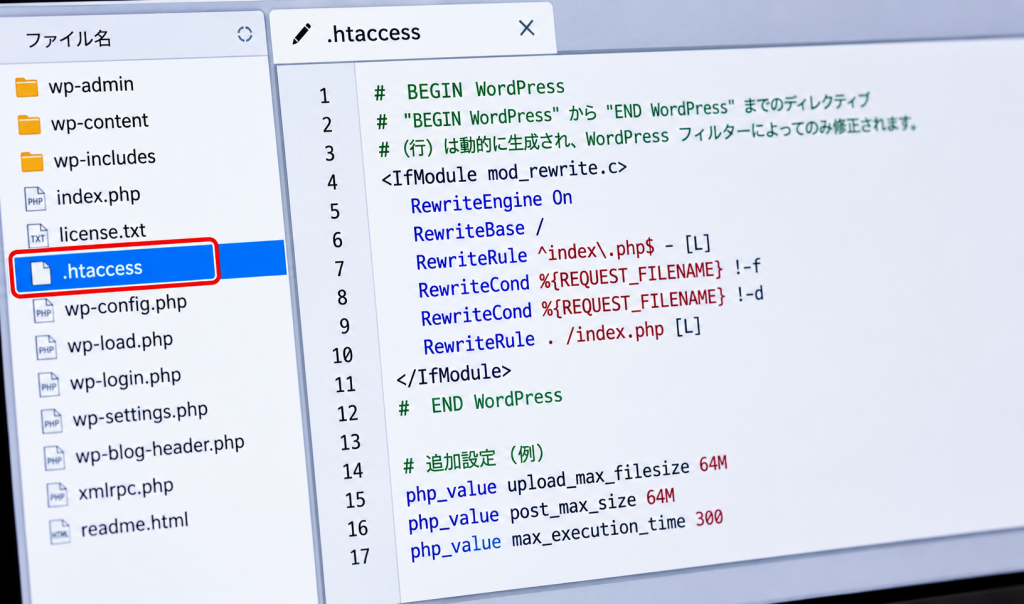Click the ファイル名 column header

coord(68,39)
